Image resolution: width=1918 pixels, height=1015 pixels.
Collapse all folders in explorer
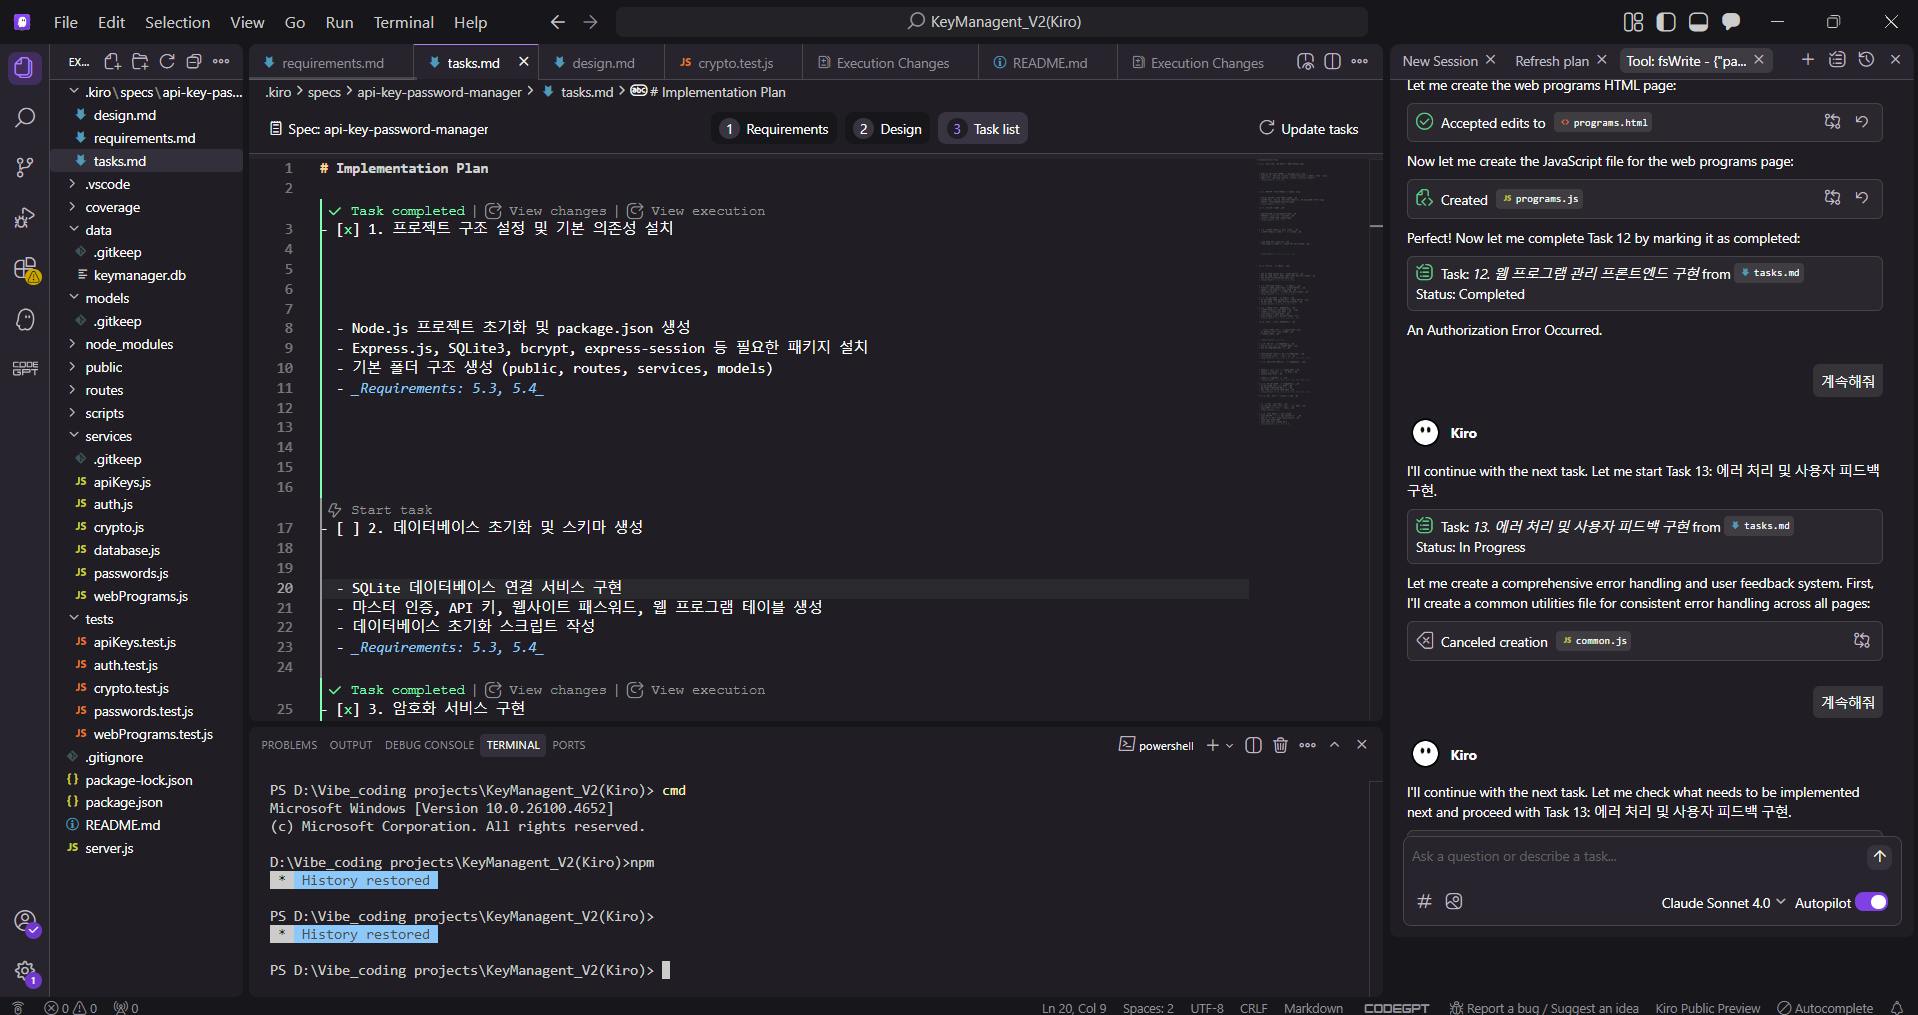[194, 62]
